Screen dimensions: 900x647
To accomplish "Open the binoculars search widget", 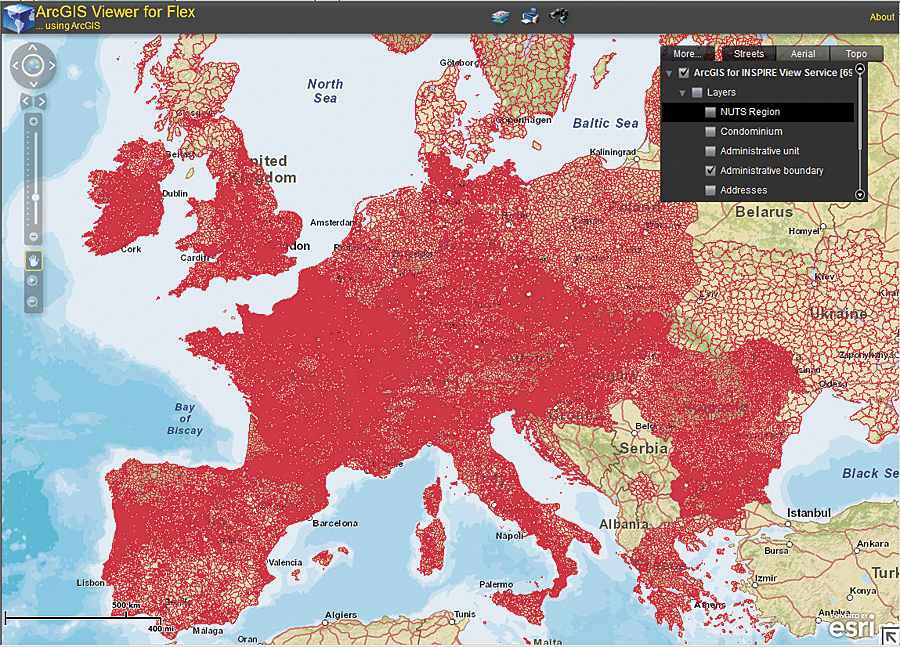I will coord(558,16).
